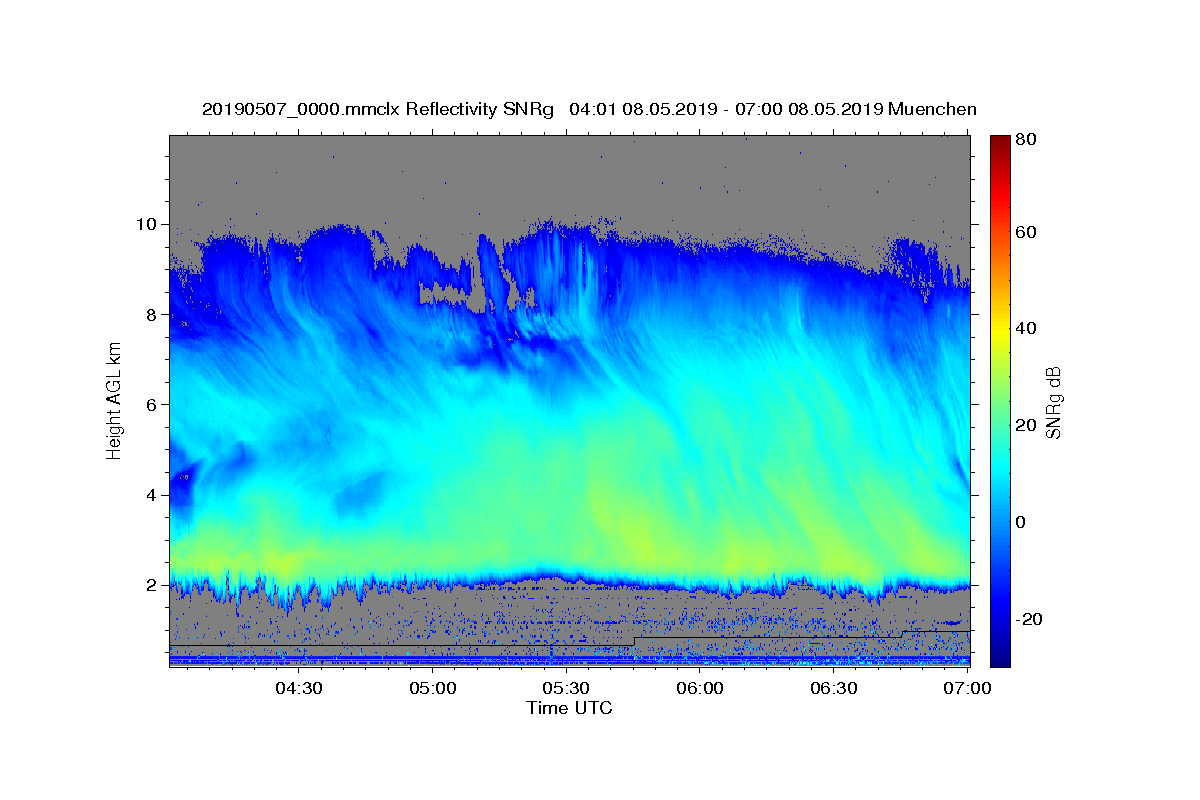Click the 04:30 time tick label
Viewport: 1200px width, 800px height.
[x=298, y=689]
